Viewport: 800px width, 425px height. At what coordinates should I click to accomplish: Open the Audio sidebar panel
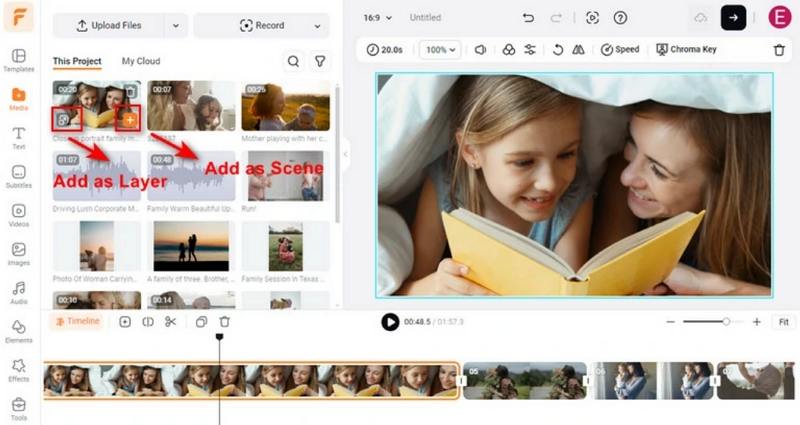pyautogui.click(x=18, y=293)
